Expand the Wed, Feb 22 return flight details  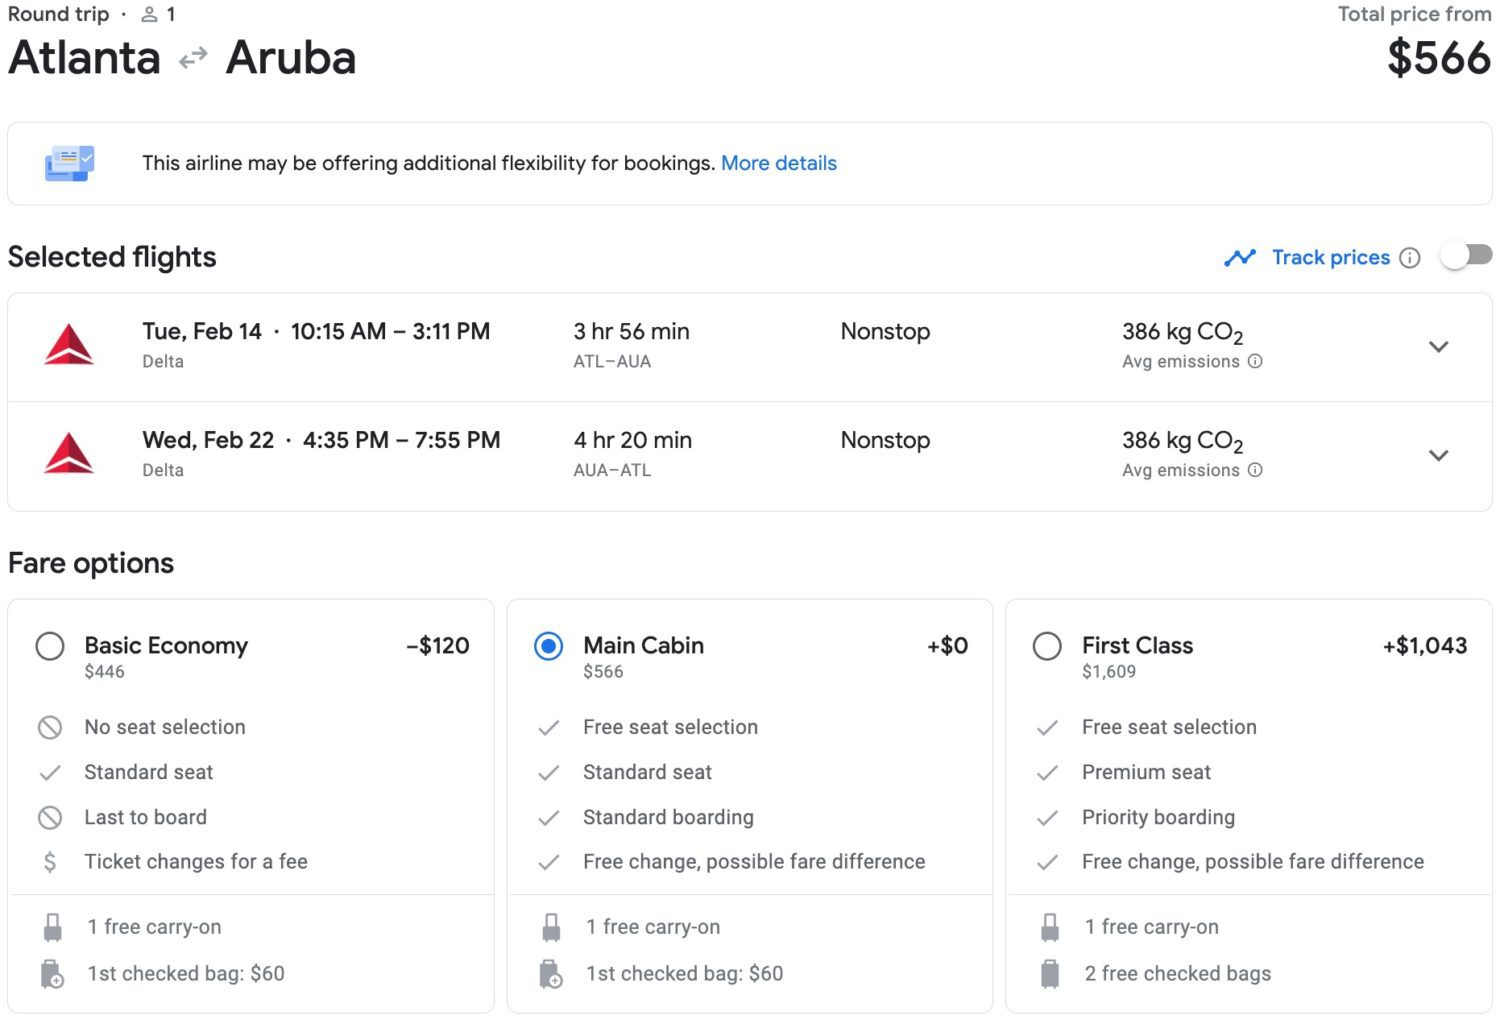pos(1438,455)
